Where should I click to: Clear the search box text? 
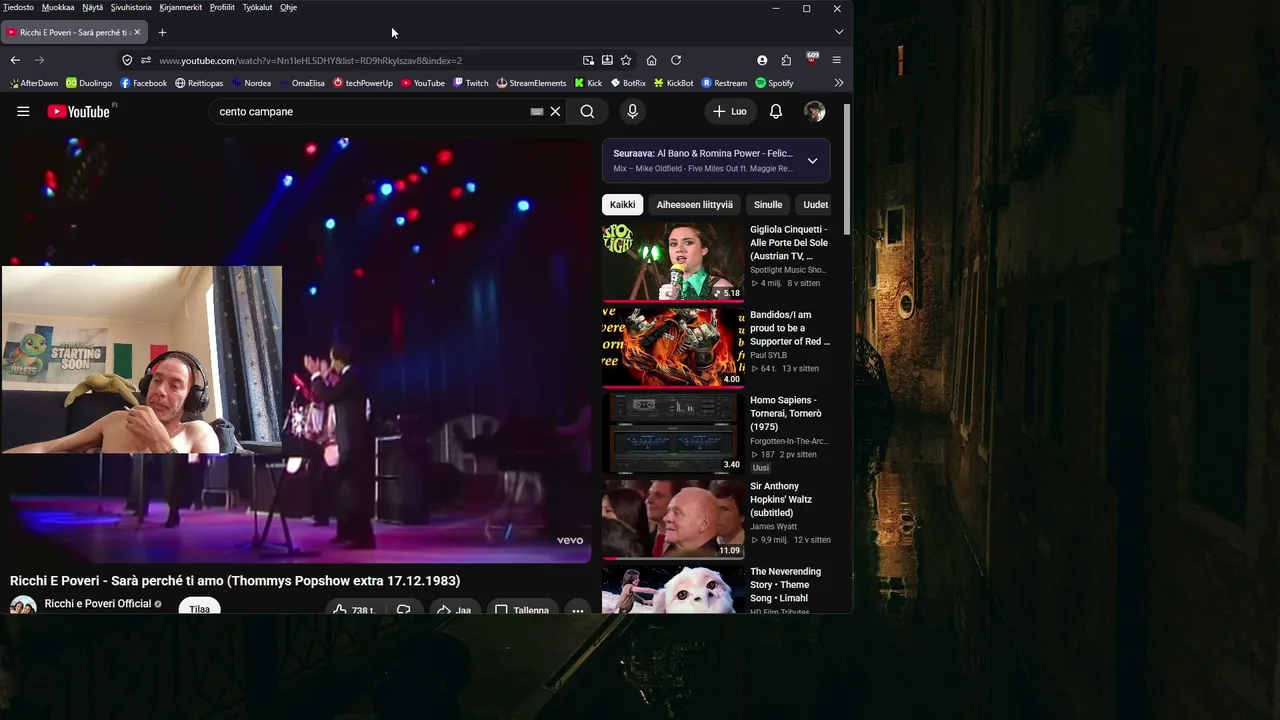(x=556, y=111)
